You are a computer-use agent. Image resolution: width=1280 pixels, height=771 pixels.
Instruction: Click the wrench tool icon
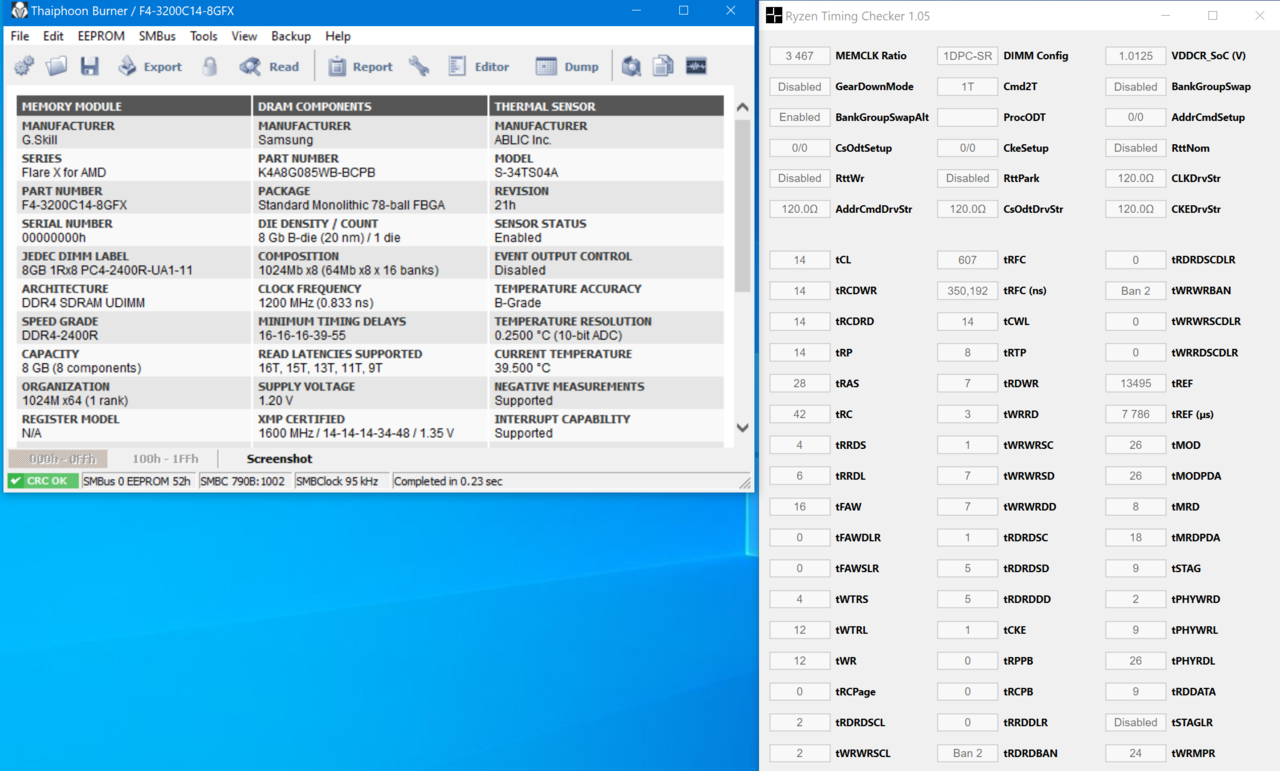click(x=419, y=67)
